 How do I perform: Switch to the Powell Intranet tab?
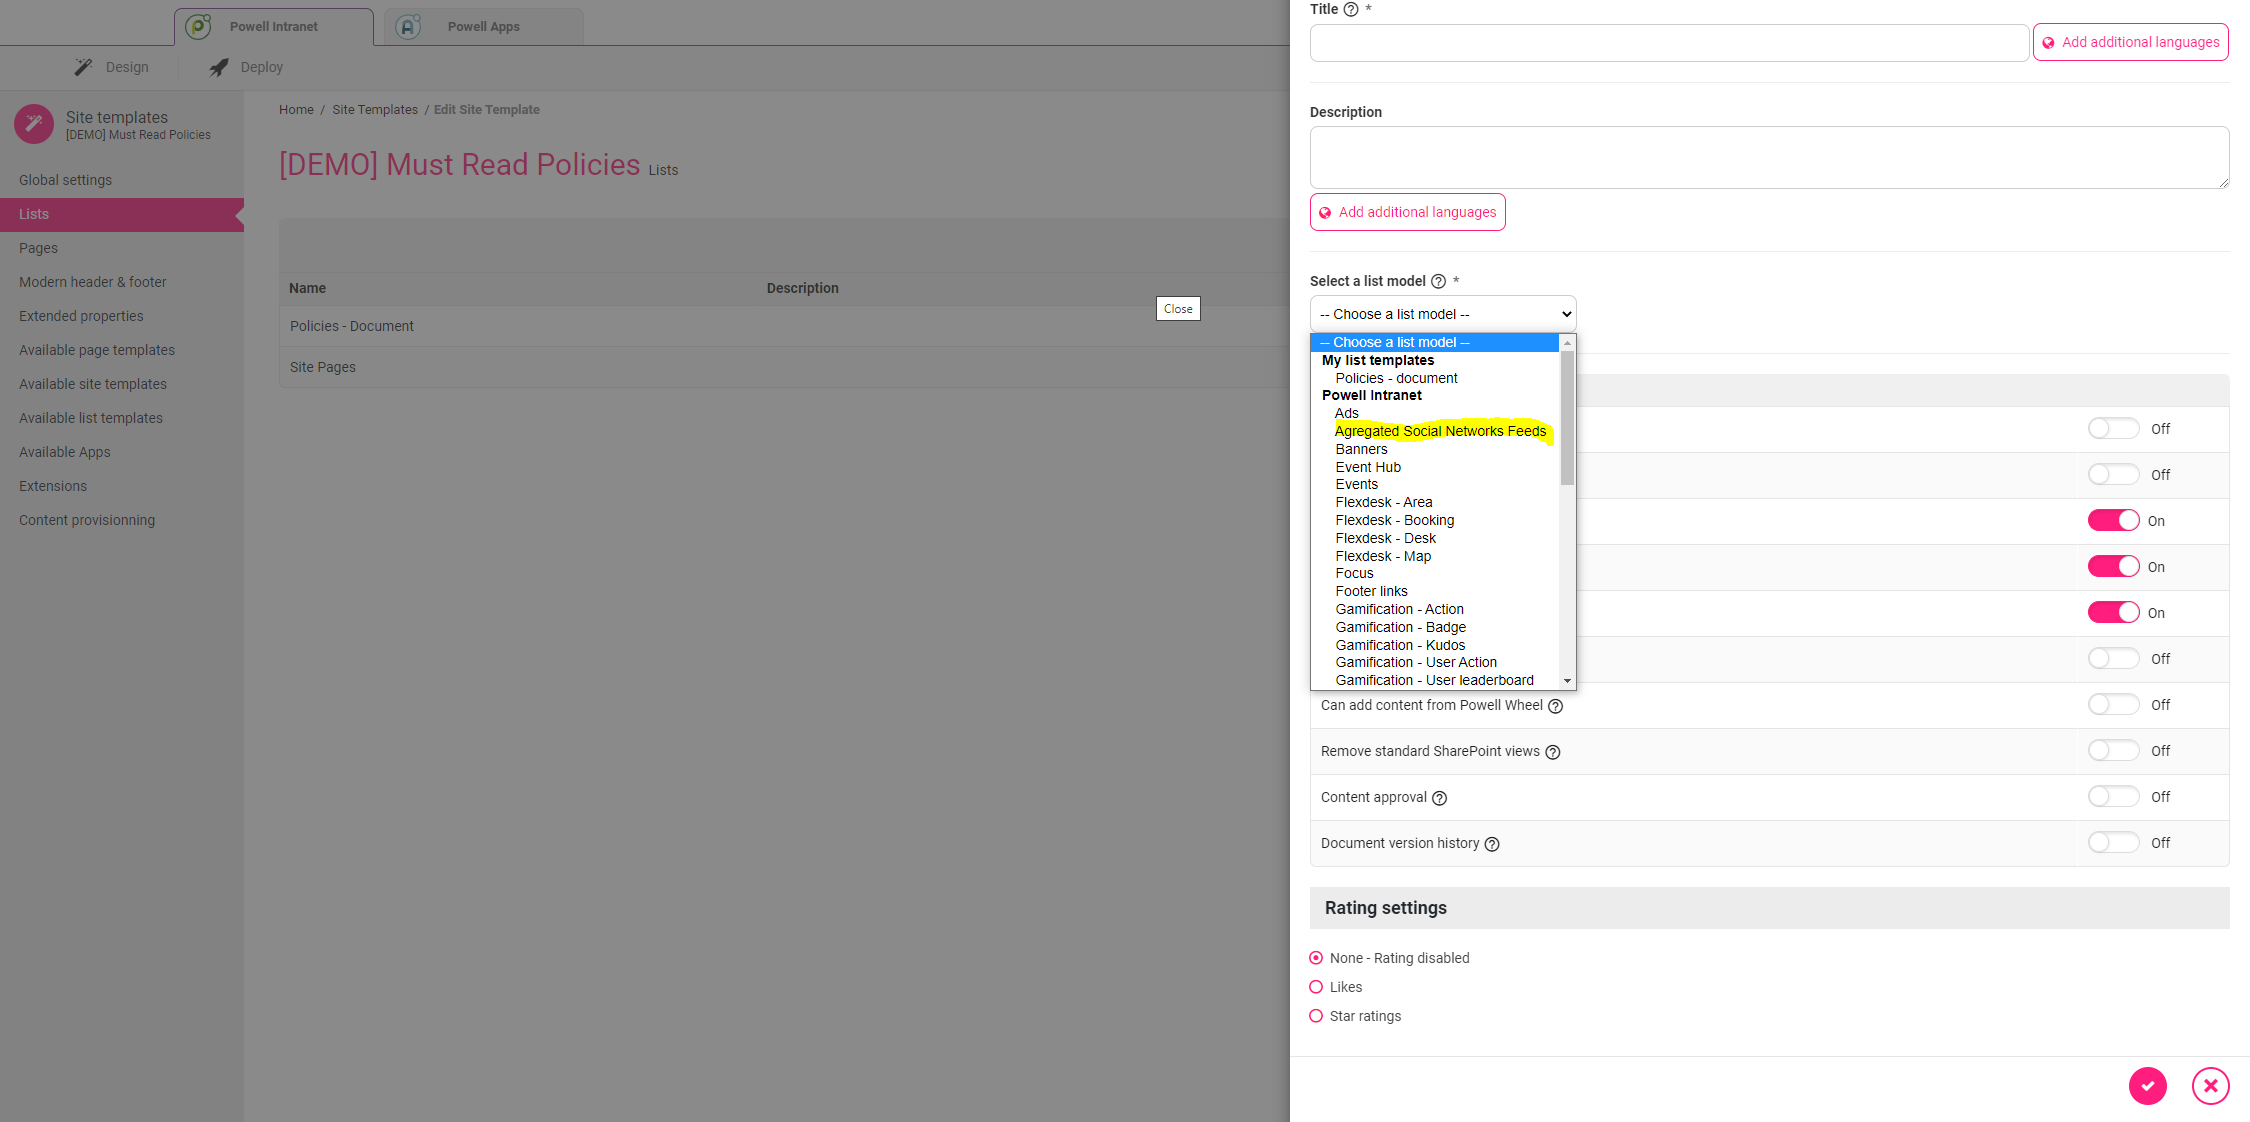(x=274, y=27)
